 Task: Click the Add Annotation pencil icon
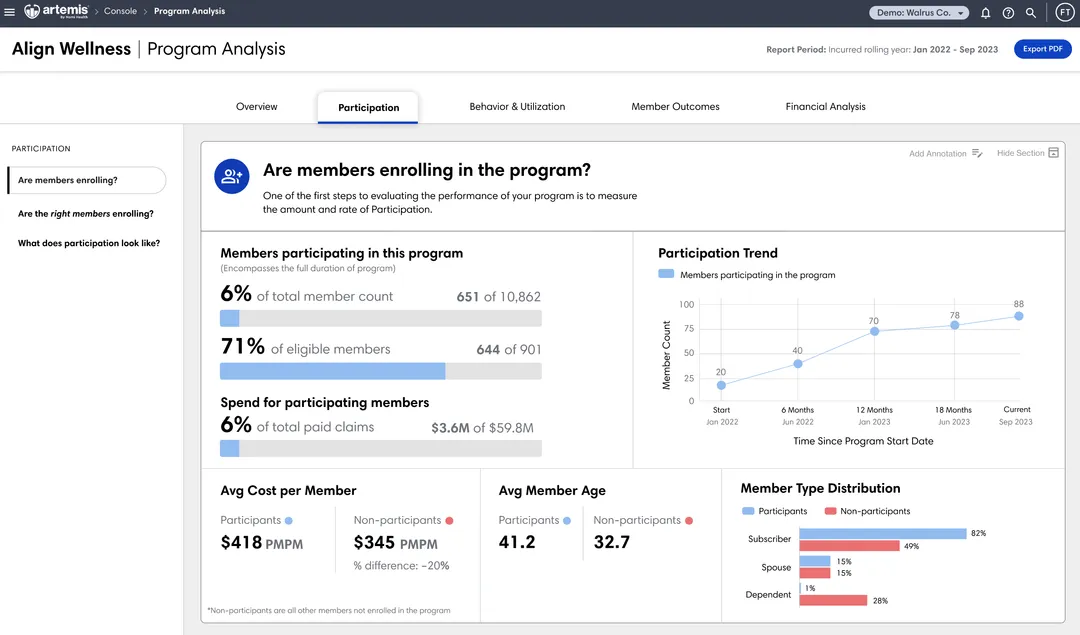point(977,154)
